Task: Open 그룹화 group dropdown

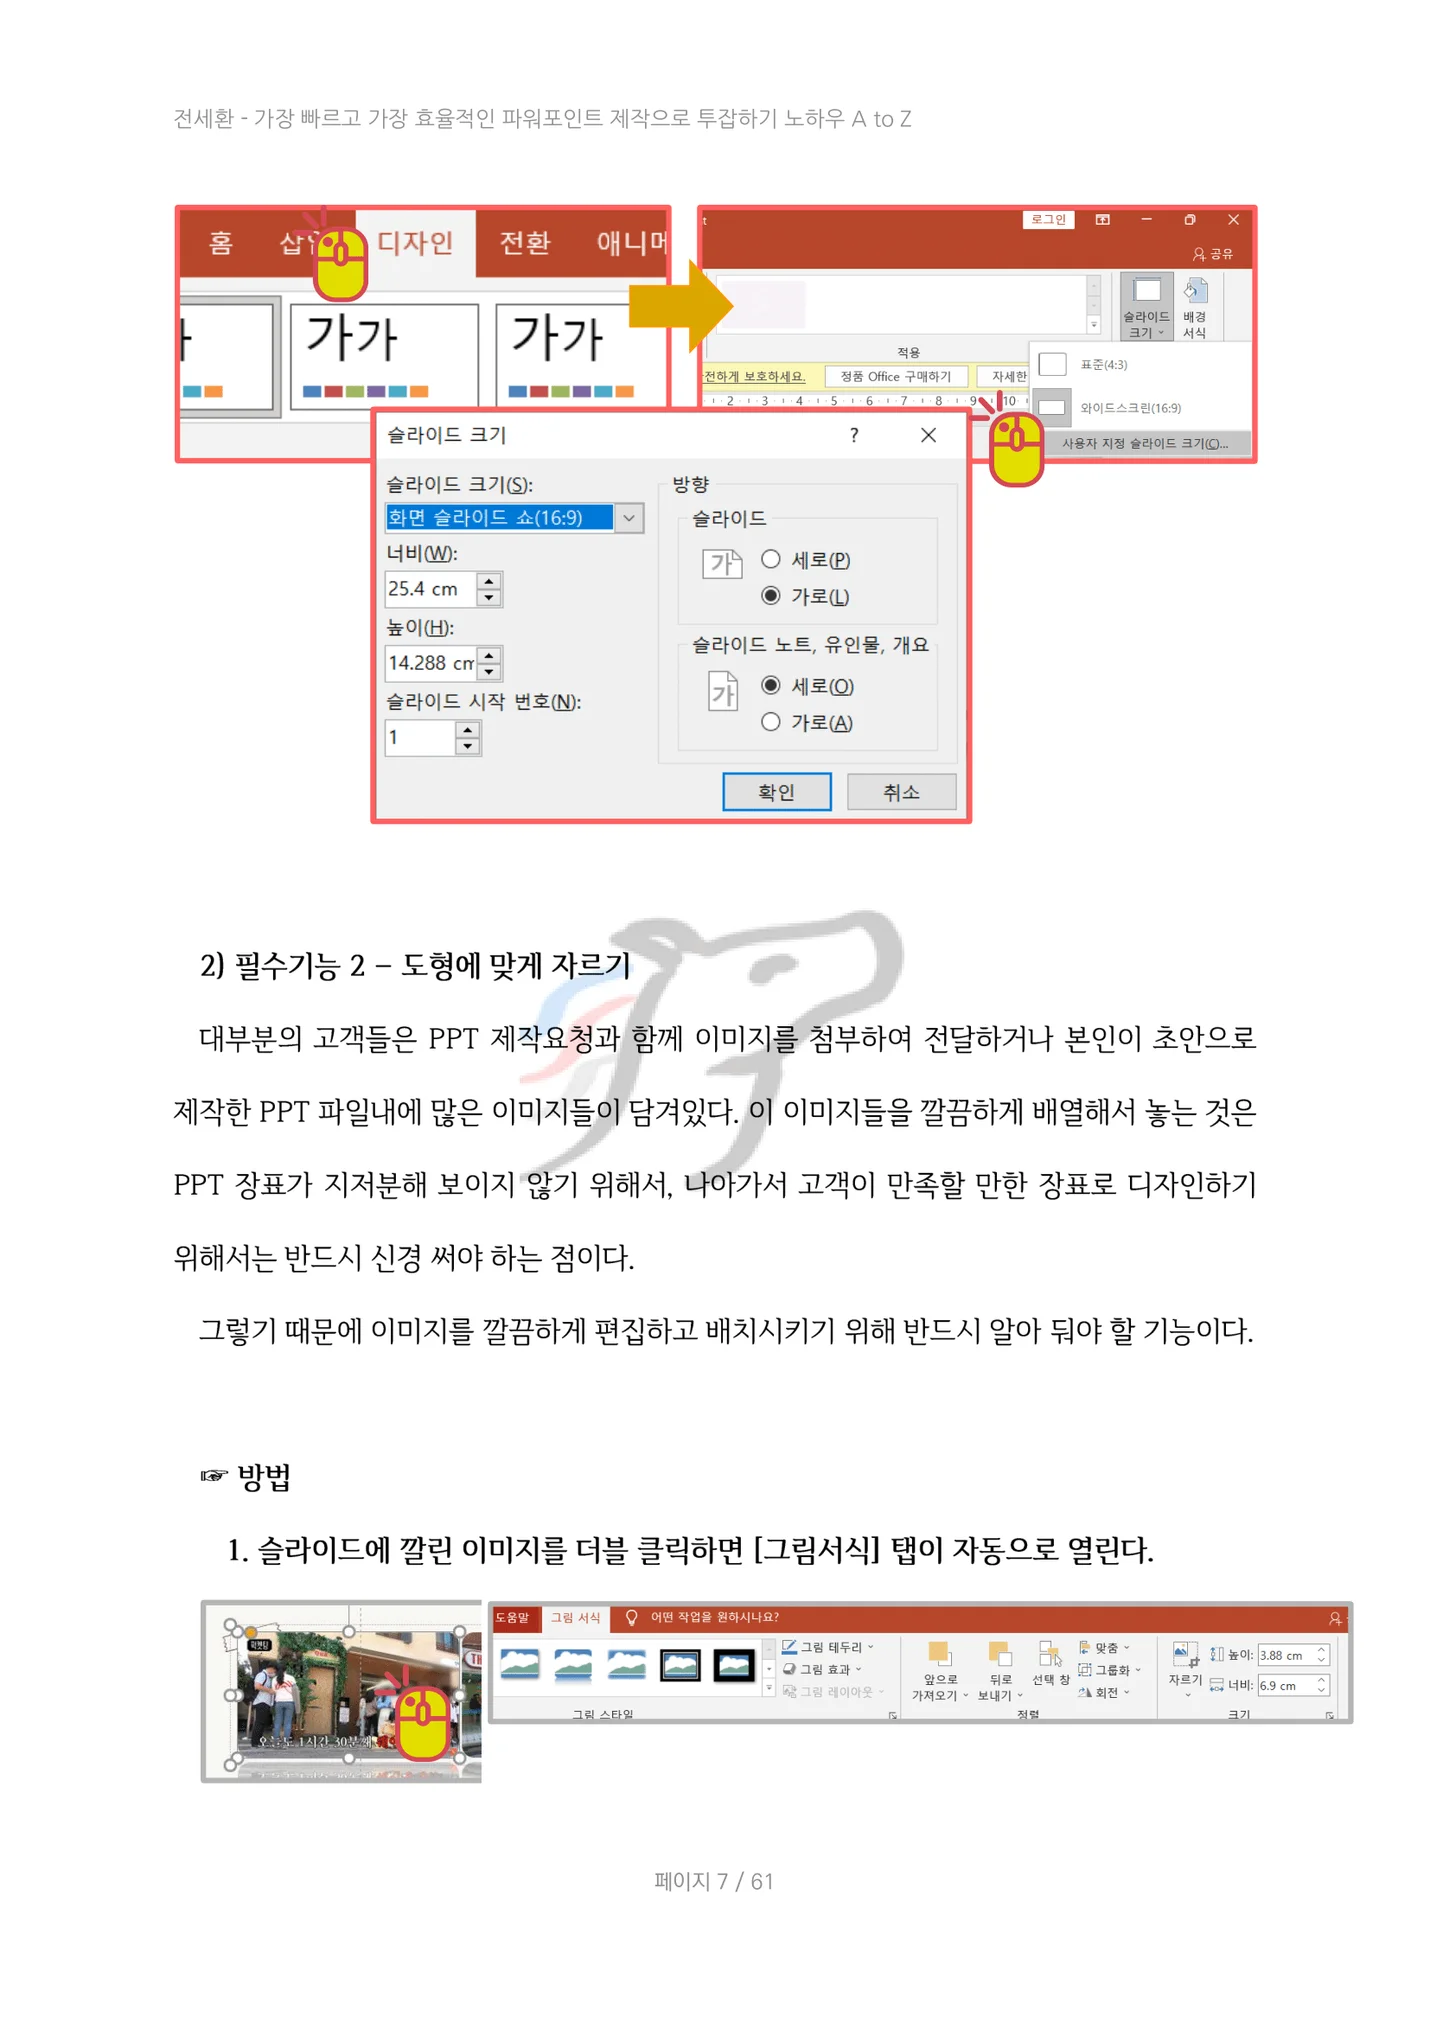Action: (1110, 1668)
